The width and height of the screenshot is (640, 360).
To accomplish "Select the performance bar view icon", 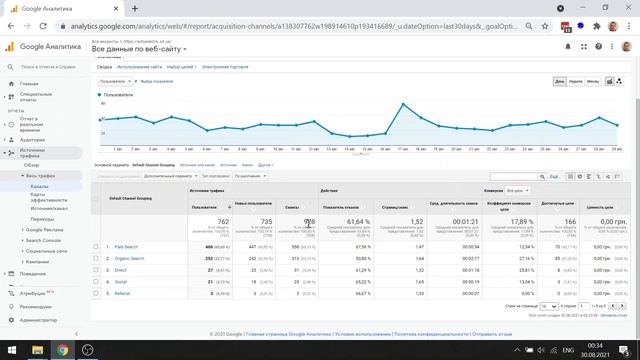I will [589, 176].
